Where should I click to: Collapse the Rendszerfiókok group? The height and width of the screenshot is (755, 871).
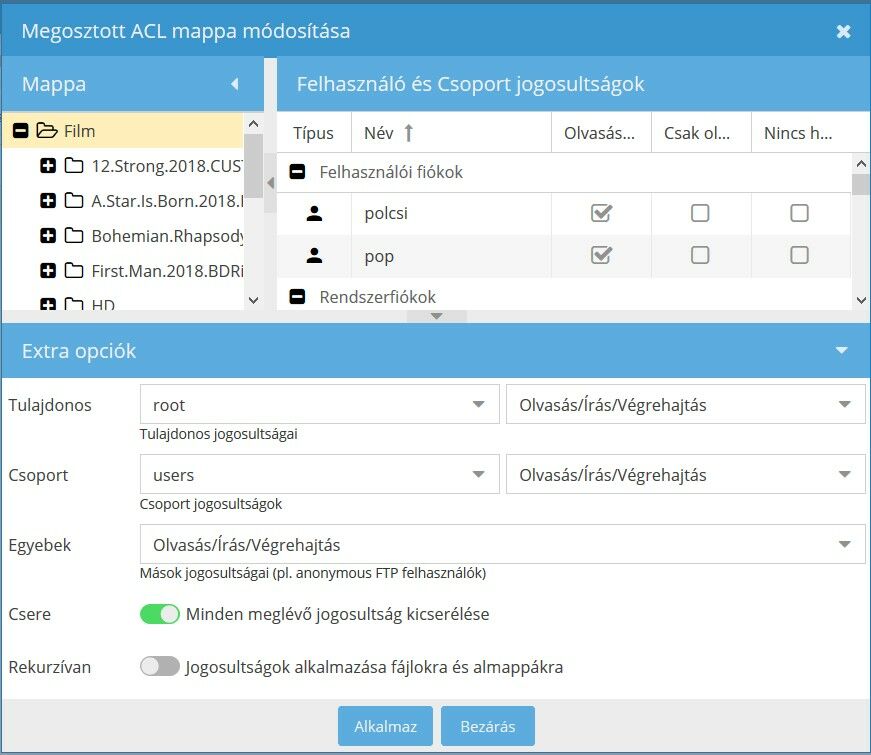pos(297,297)
